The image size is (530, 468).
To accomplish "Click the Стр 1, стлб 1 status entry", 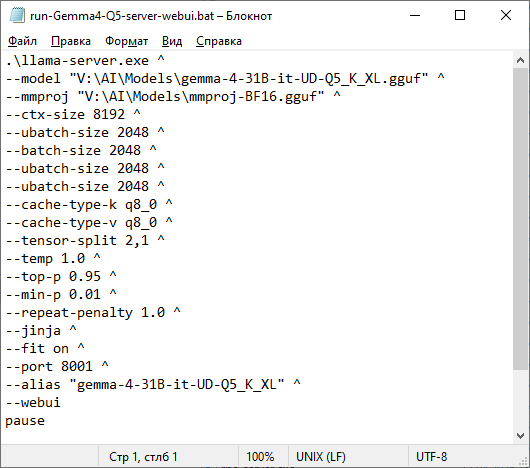I will (x=143, y=457).
